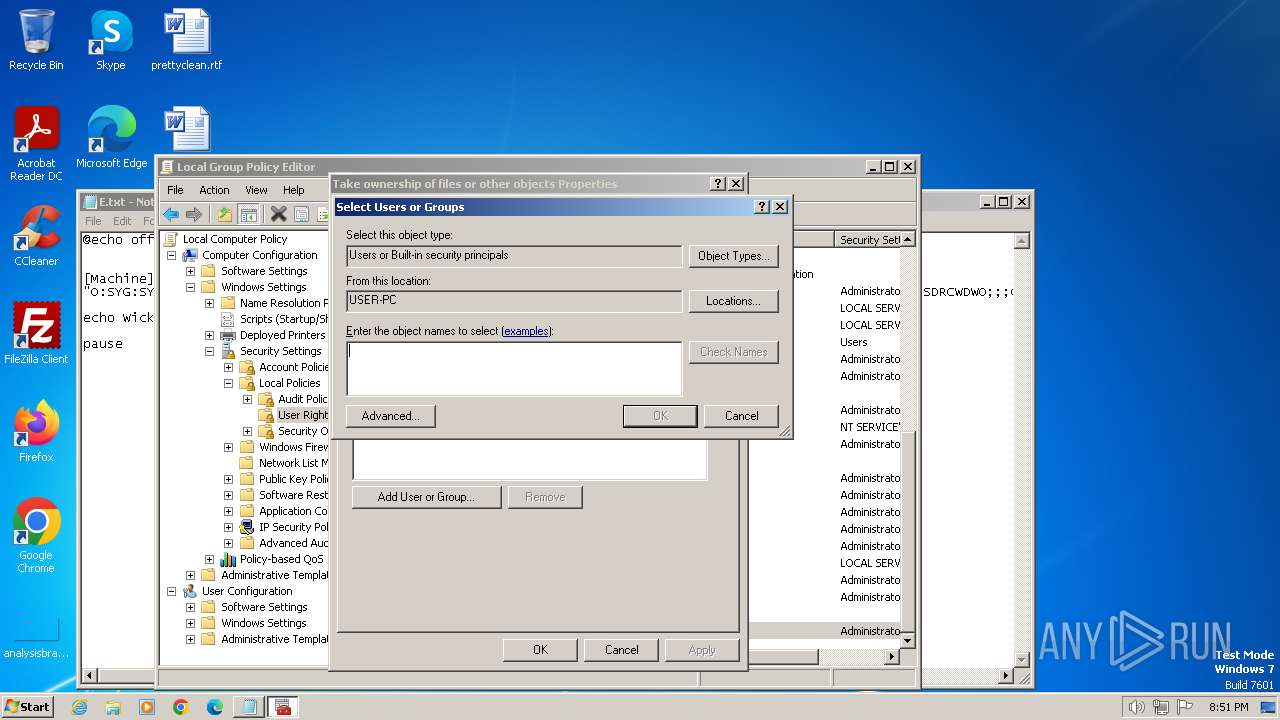
Task: Open Firefox desktop shortcut
Action: (x=36, y=432)
